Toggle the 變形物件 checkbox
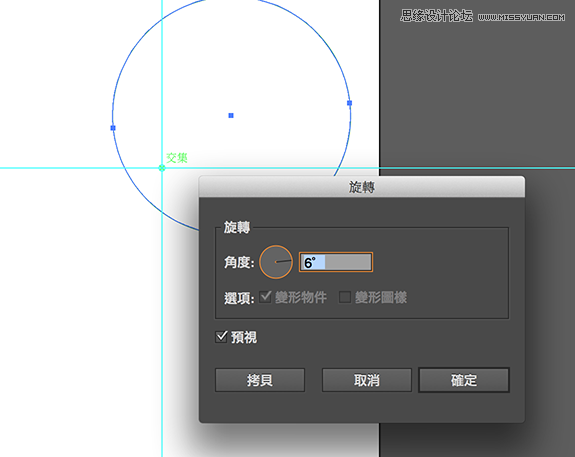This screenshot has width=575, height=457. (x=265, y=297)
